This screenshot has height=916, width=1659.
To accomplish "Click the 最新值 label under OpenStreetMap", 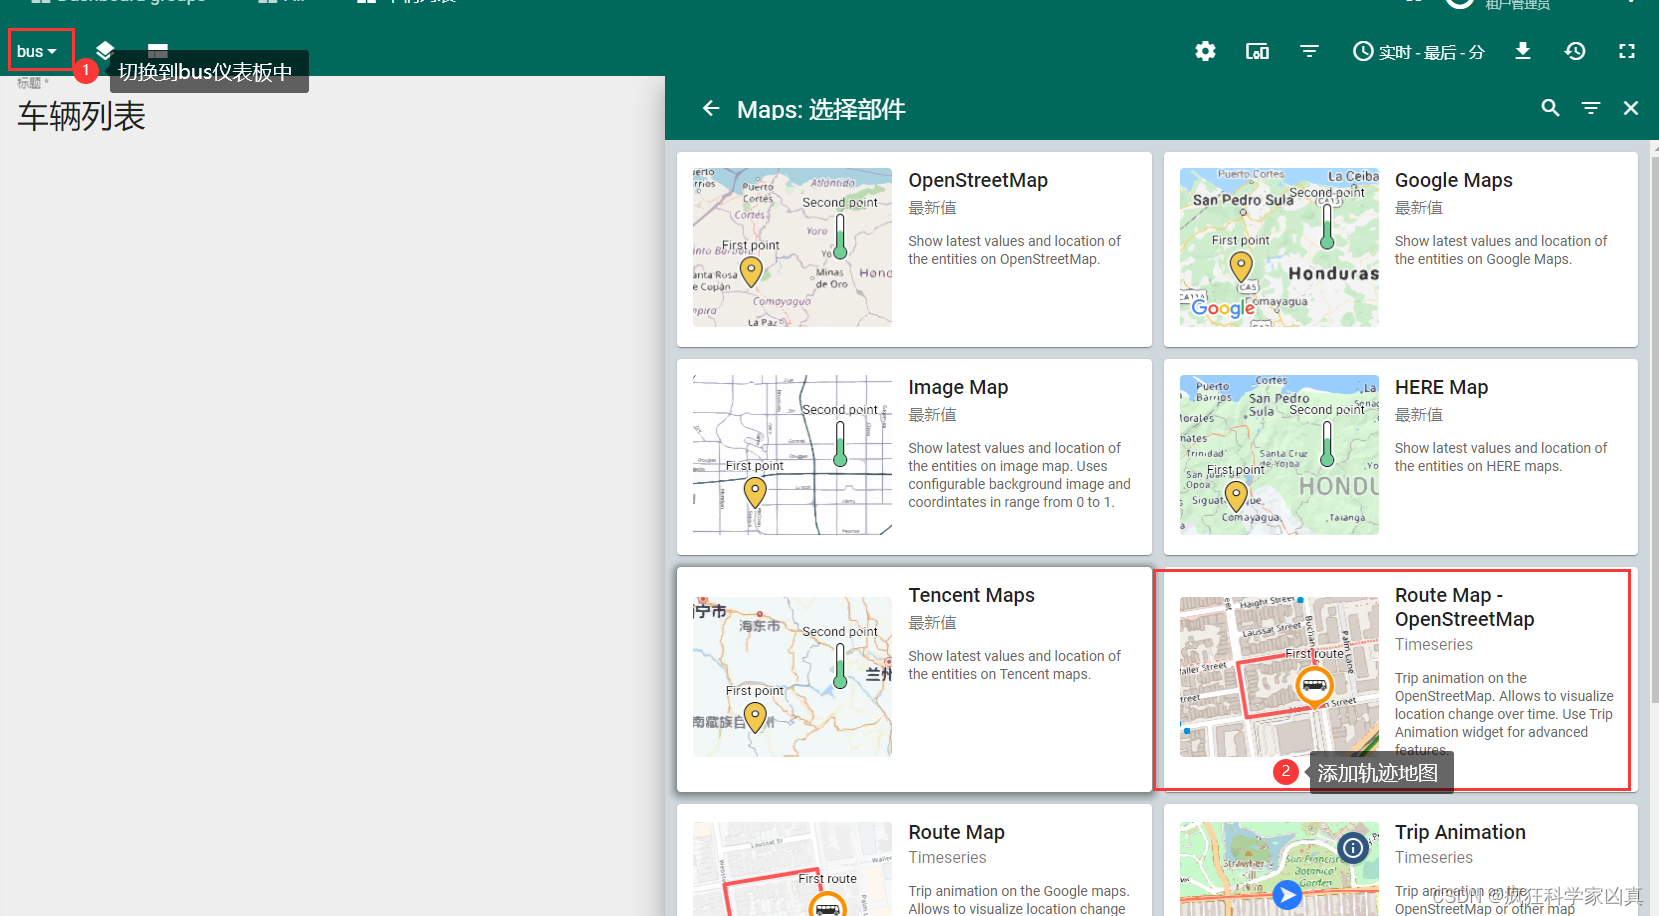I will point(932,208).
